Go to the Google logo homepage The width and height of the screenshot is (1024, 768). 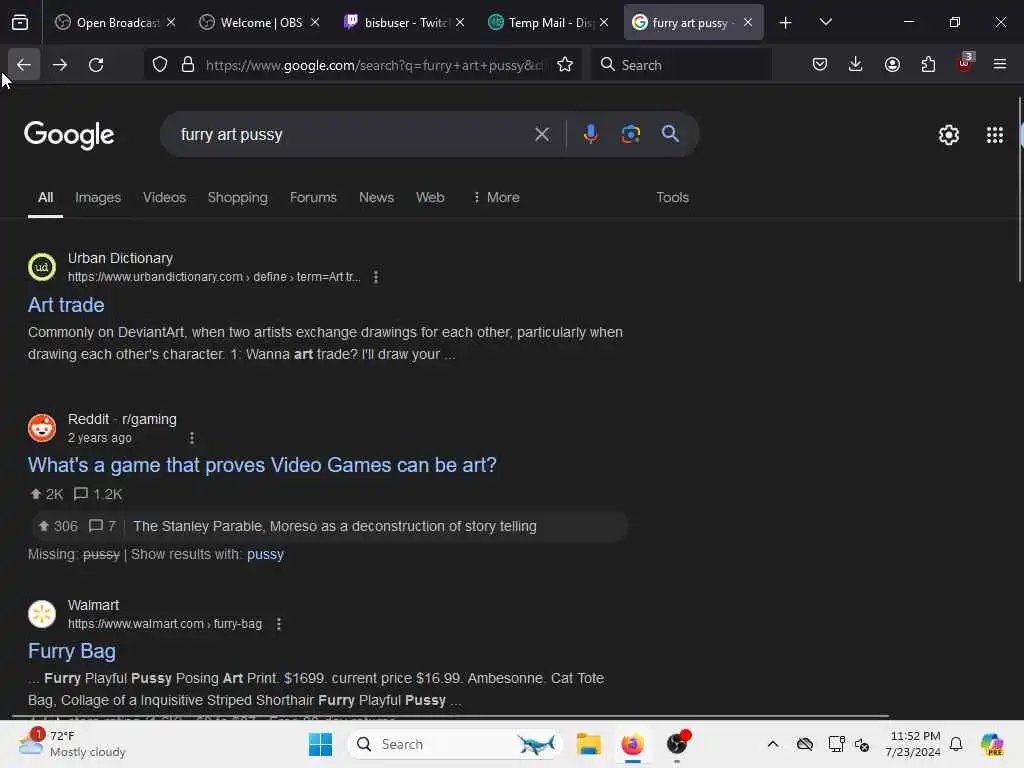tap(69, 135)
